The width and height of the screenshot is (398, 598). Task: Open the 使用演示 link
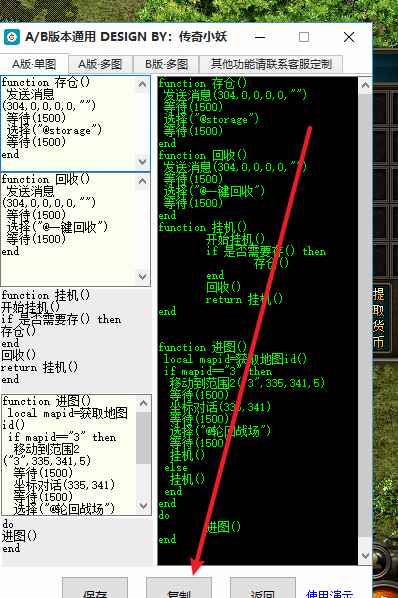(329, 593)
